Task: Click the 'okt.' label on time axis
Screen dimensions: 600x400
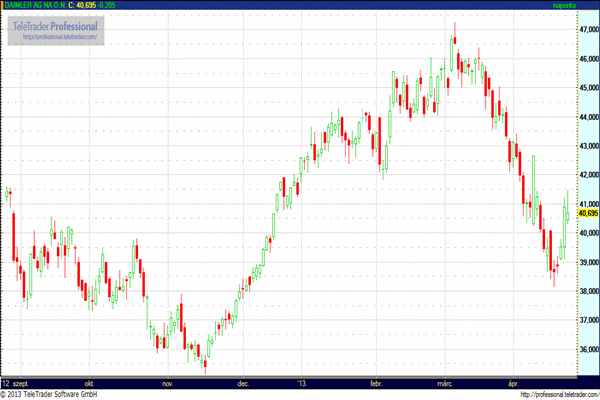Action: click(x=89, y=383)
